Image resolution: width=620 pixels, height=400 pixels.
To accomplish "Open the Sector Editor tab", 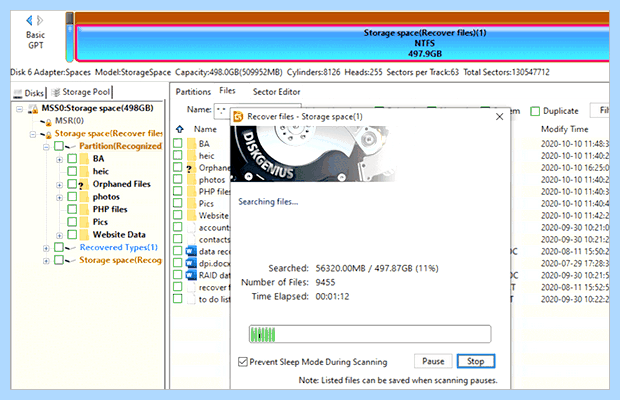I will [276, 92].
